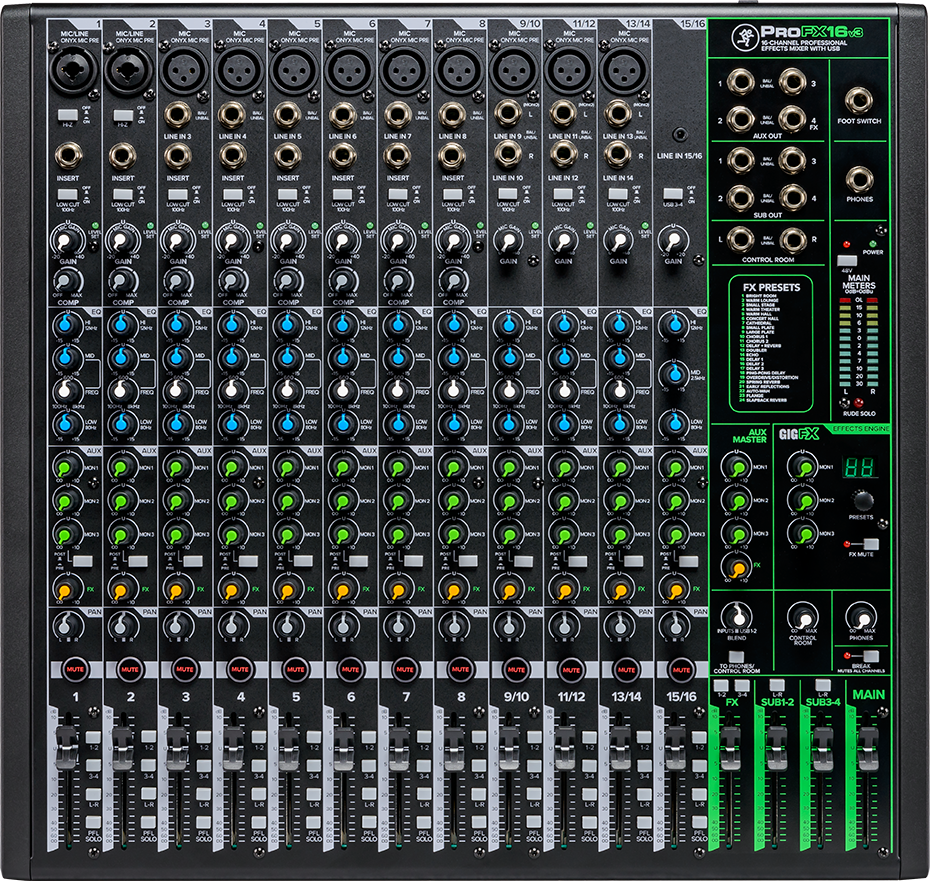Turn the PHONES level knob
The height and width of the screenshot is (881, 930).
pyautogui.click(x=862, y=617)
